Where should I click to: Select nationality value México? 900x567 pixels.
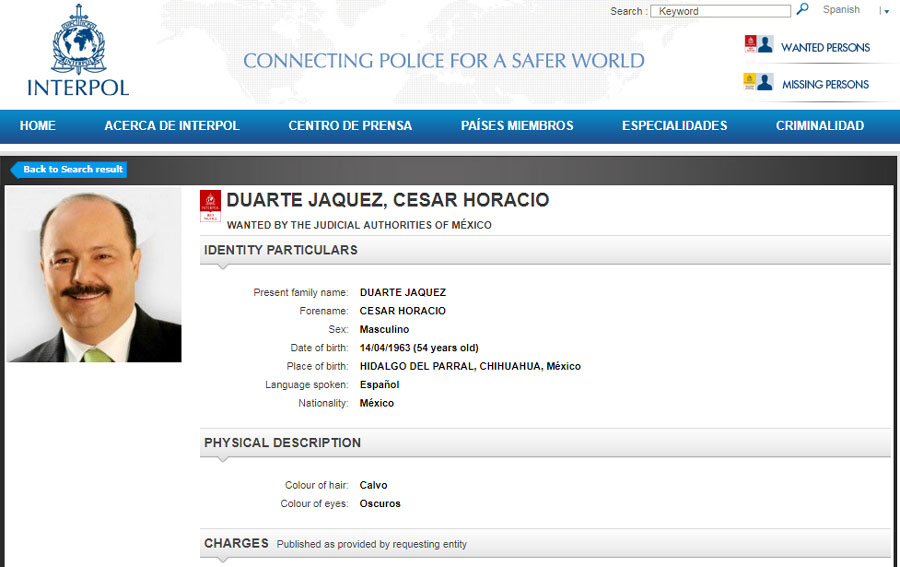coord(377,403)
